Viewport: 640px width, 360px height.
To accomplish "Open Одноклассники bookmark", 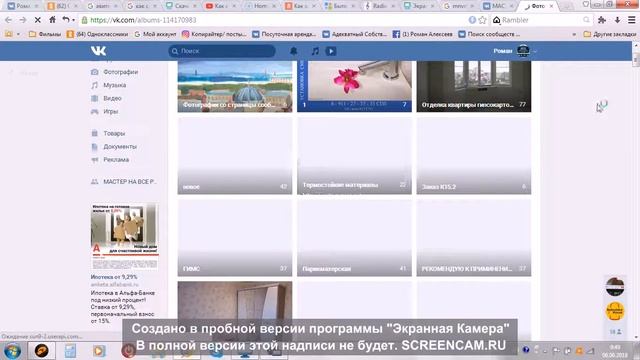I will coord(97,34).
